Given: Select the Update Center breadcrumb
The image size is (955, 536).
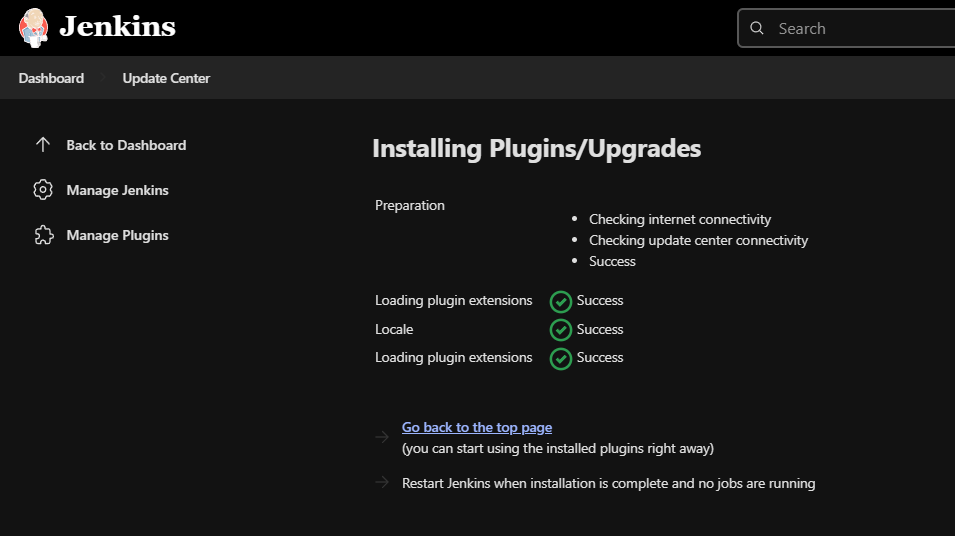Looking at the screenshot, I should [166, 78].
